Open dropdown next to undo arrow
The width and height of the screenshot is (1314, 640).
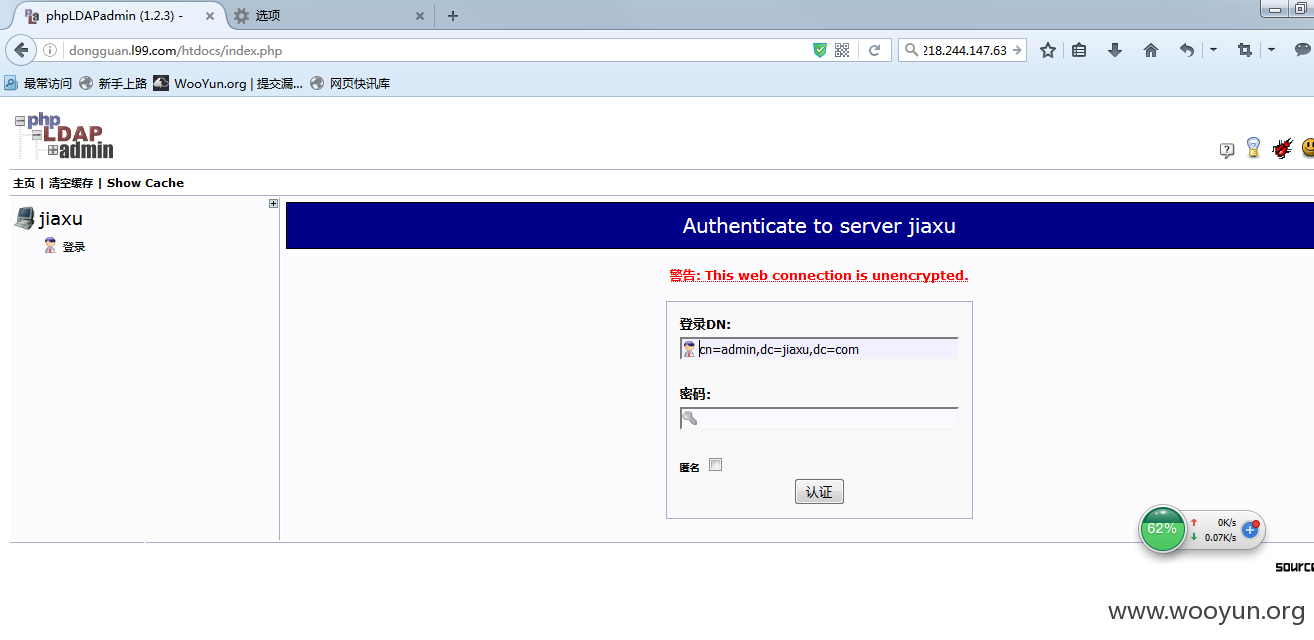[x=1213, y=50]
